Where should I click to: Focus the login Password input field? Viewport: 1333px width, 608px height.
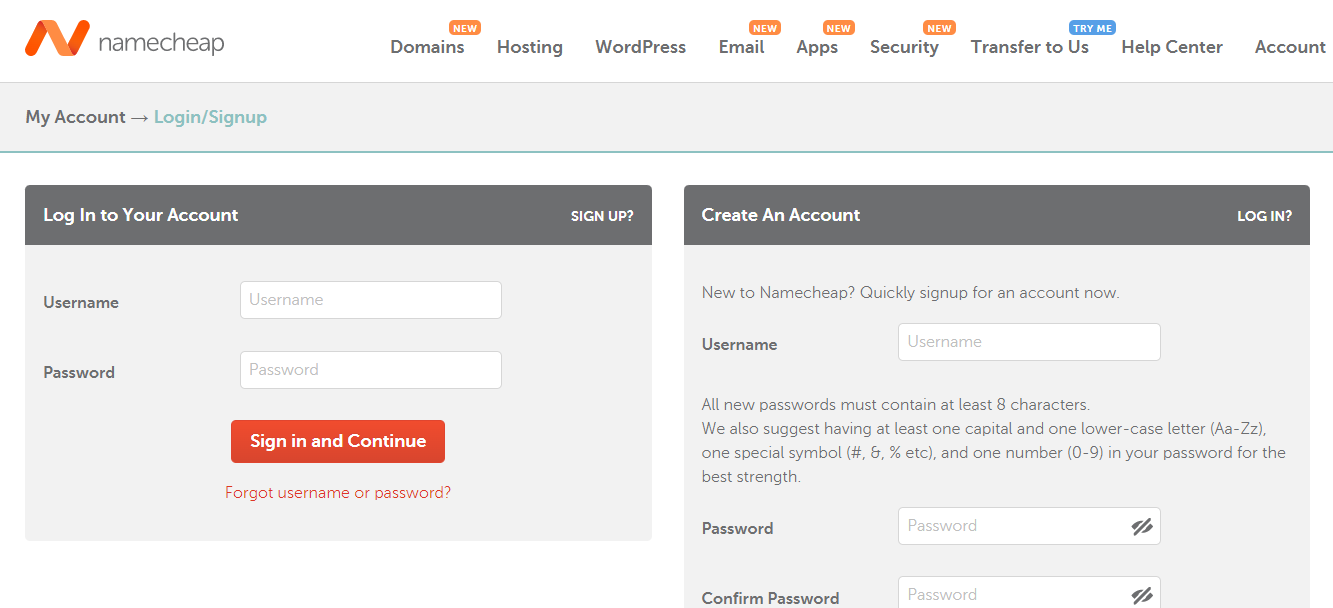[x=370, y=370]
